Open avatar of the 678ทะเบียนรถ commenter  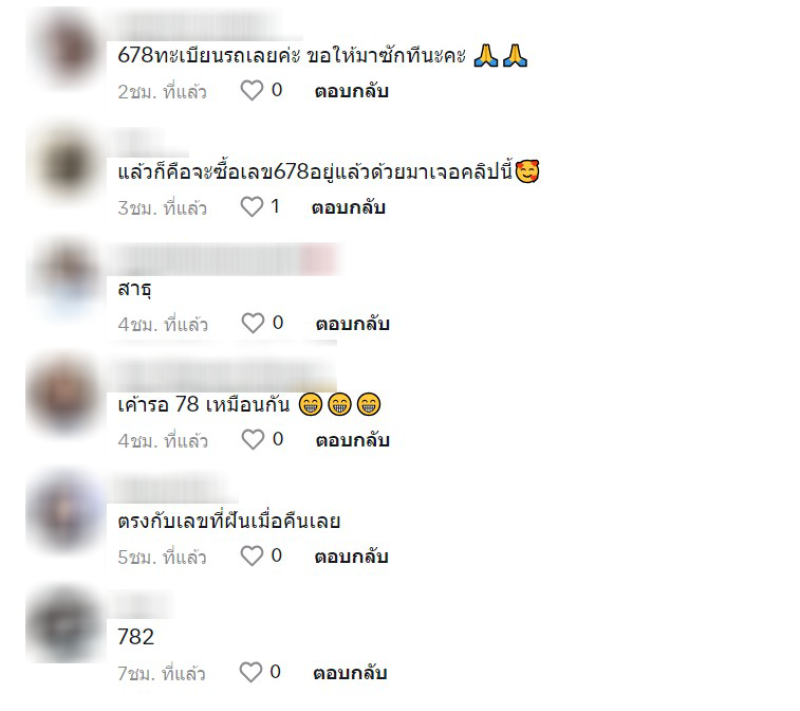click(65, 50)
